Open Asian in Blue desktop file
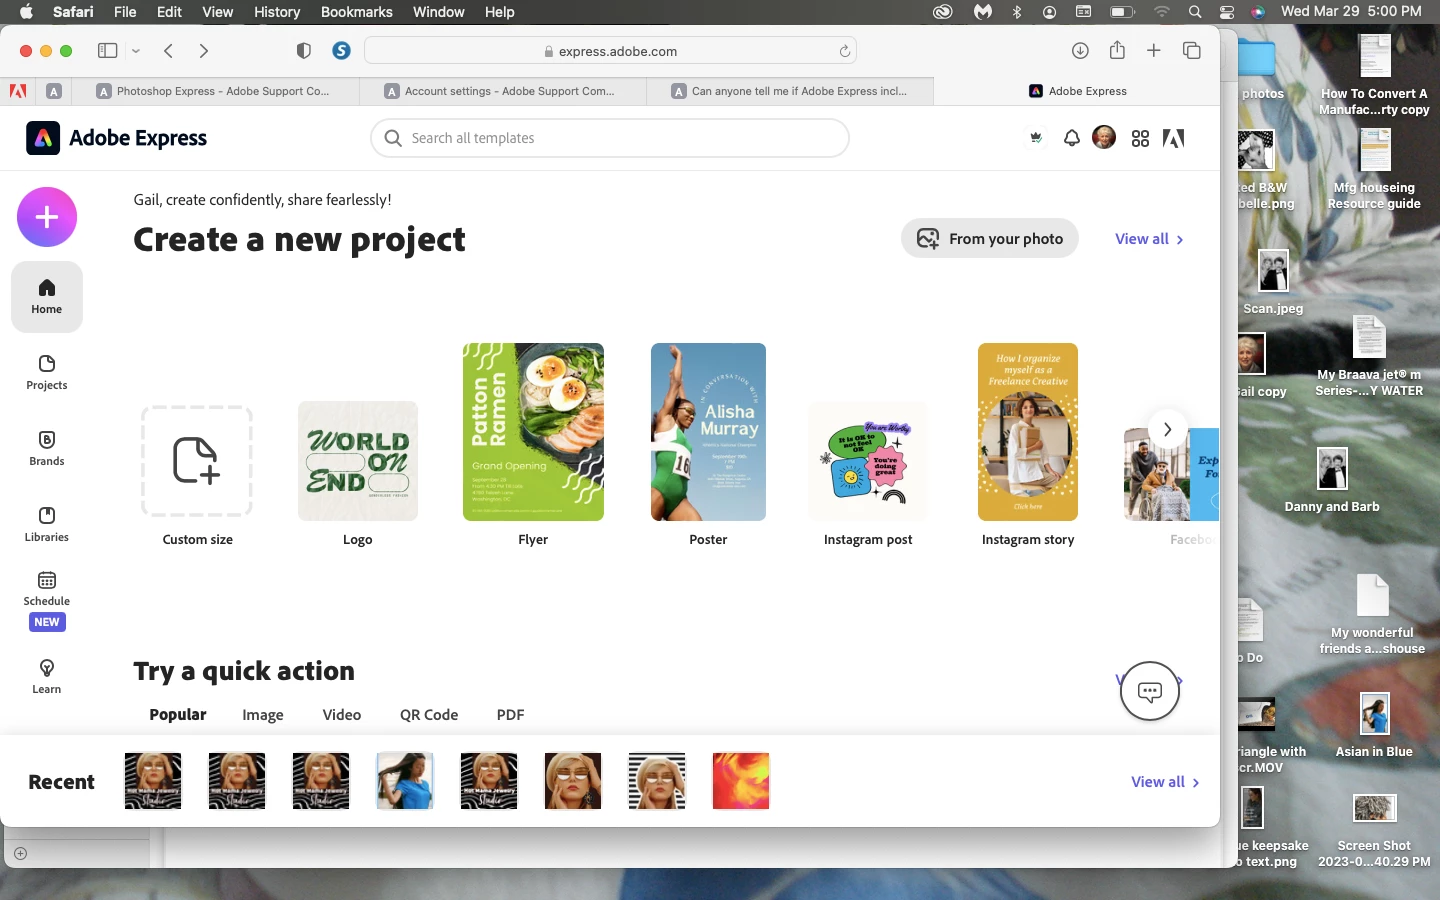The width and height of the screenshot is (1440, 900). (x=1375, y=725)
